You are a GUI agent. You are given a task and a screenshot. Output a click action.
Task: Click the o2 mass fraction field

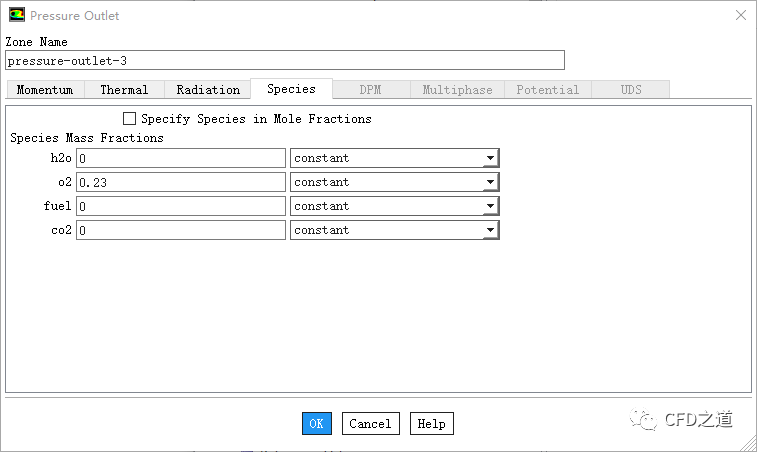(181, 182)
